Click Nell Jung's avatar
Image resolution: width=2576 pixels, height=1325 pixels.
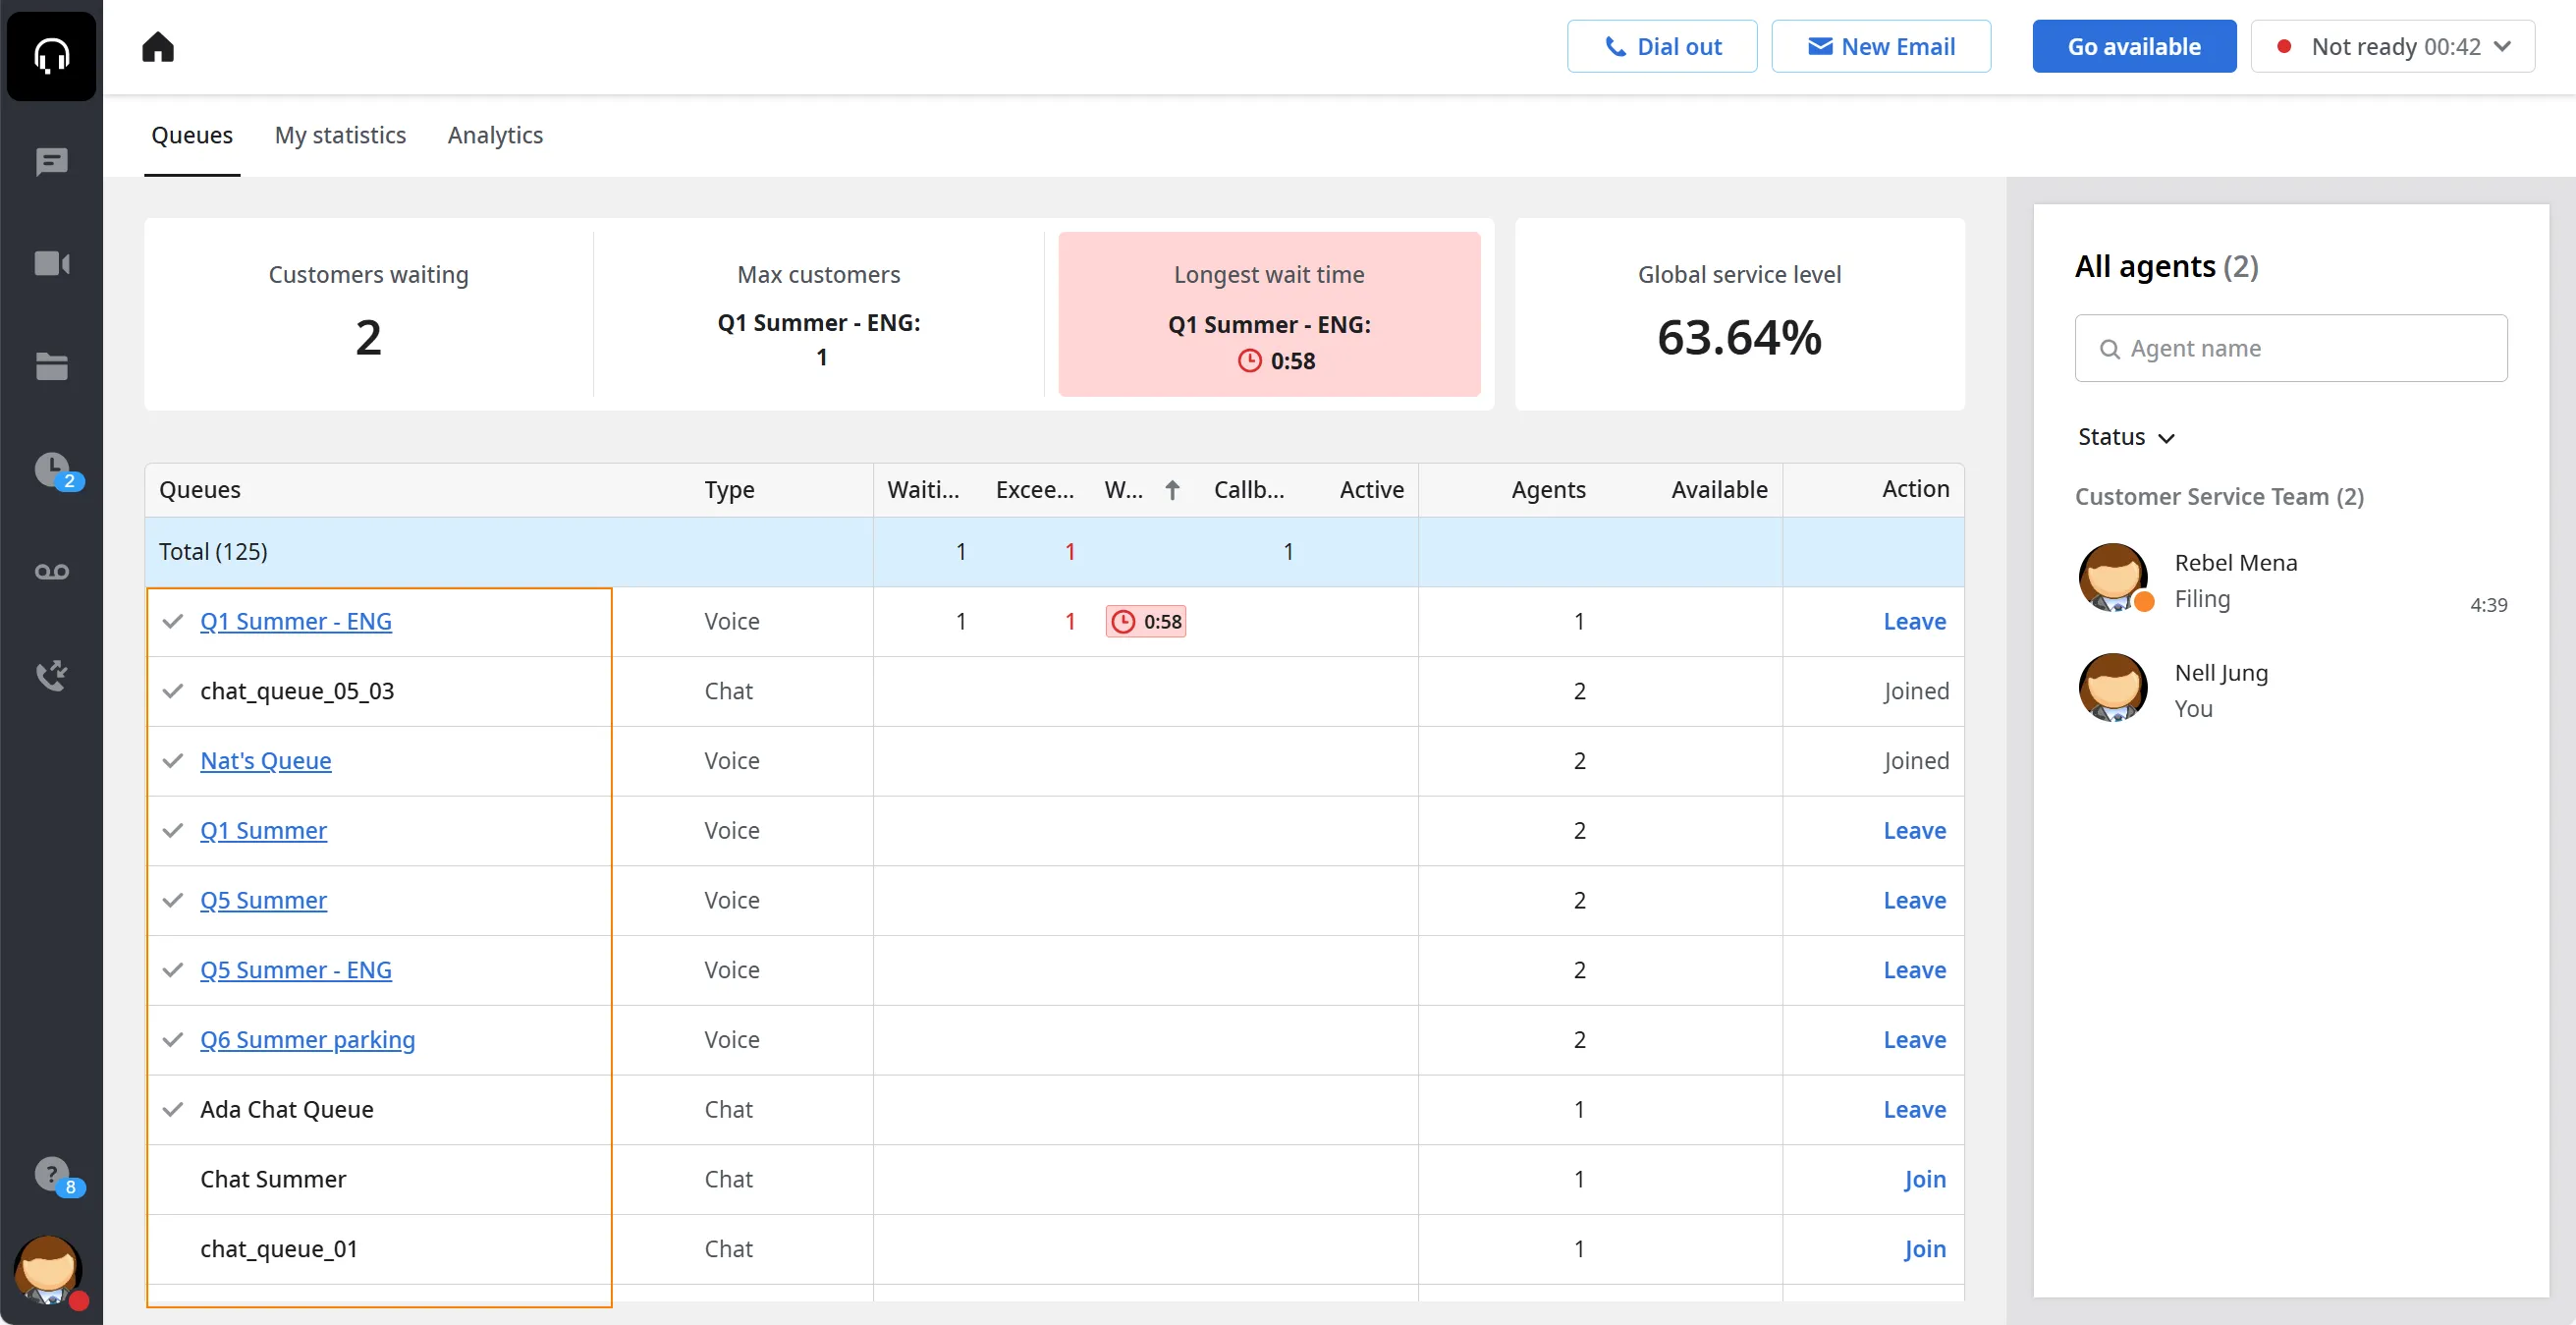pyautogui.click(x=2113, y=688)
